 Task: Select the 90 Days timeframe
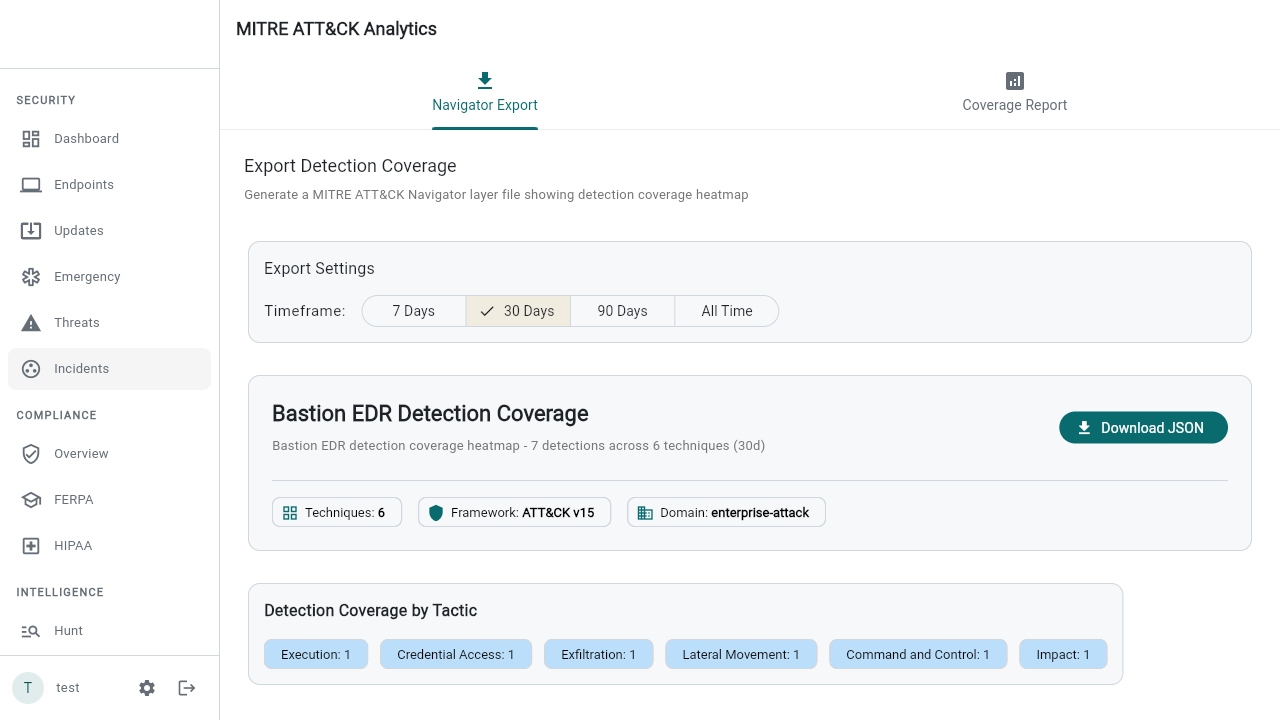(x=622, y=311)
